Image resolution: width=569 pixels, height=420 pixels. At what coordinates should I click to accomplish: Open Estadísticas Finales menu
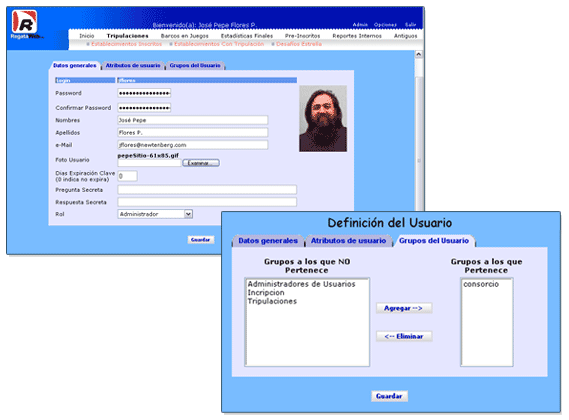(247, 36)
